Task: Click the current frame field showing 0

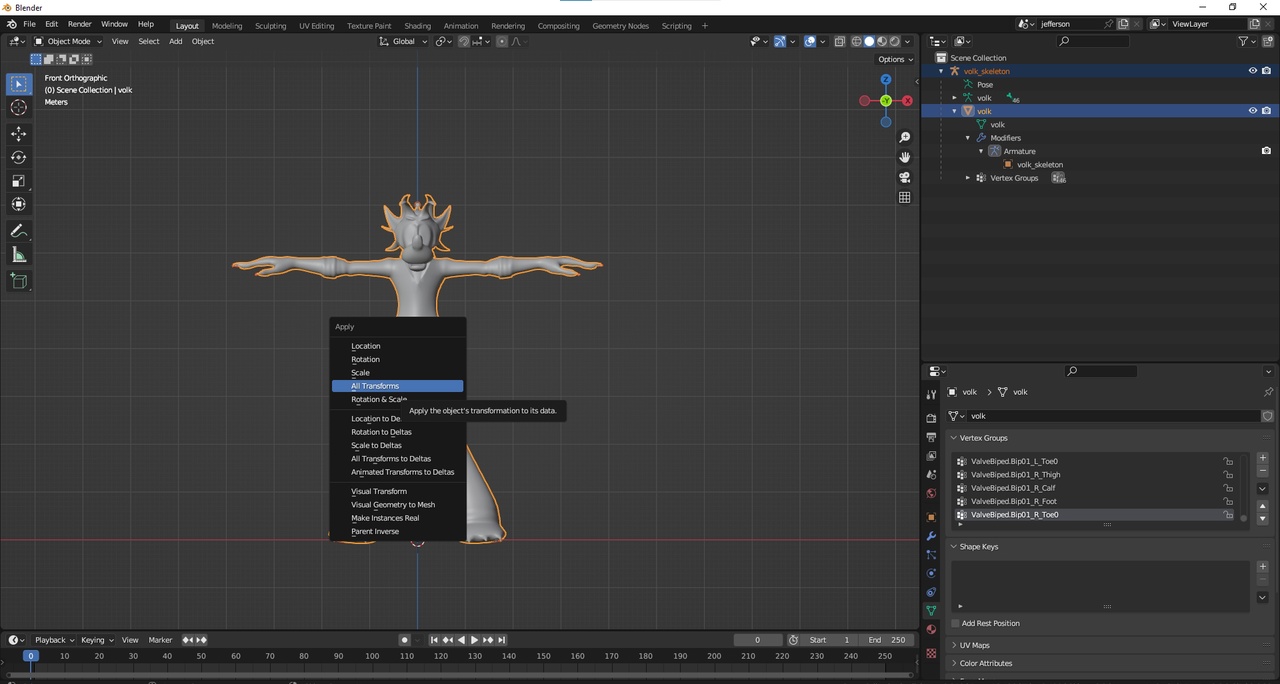Action: pyautogui.click(x=757, y=640)
